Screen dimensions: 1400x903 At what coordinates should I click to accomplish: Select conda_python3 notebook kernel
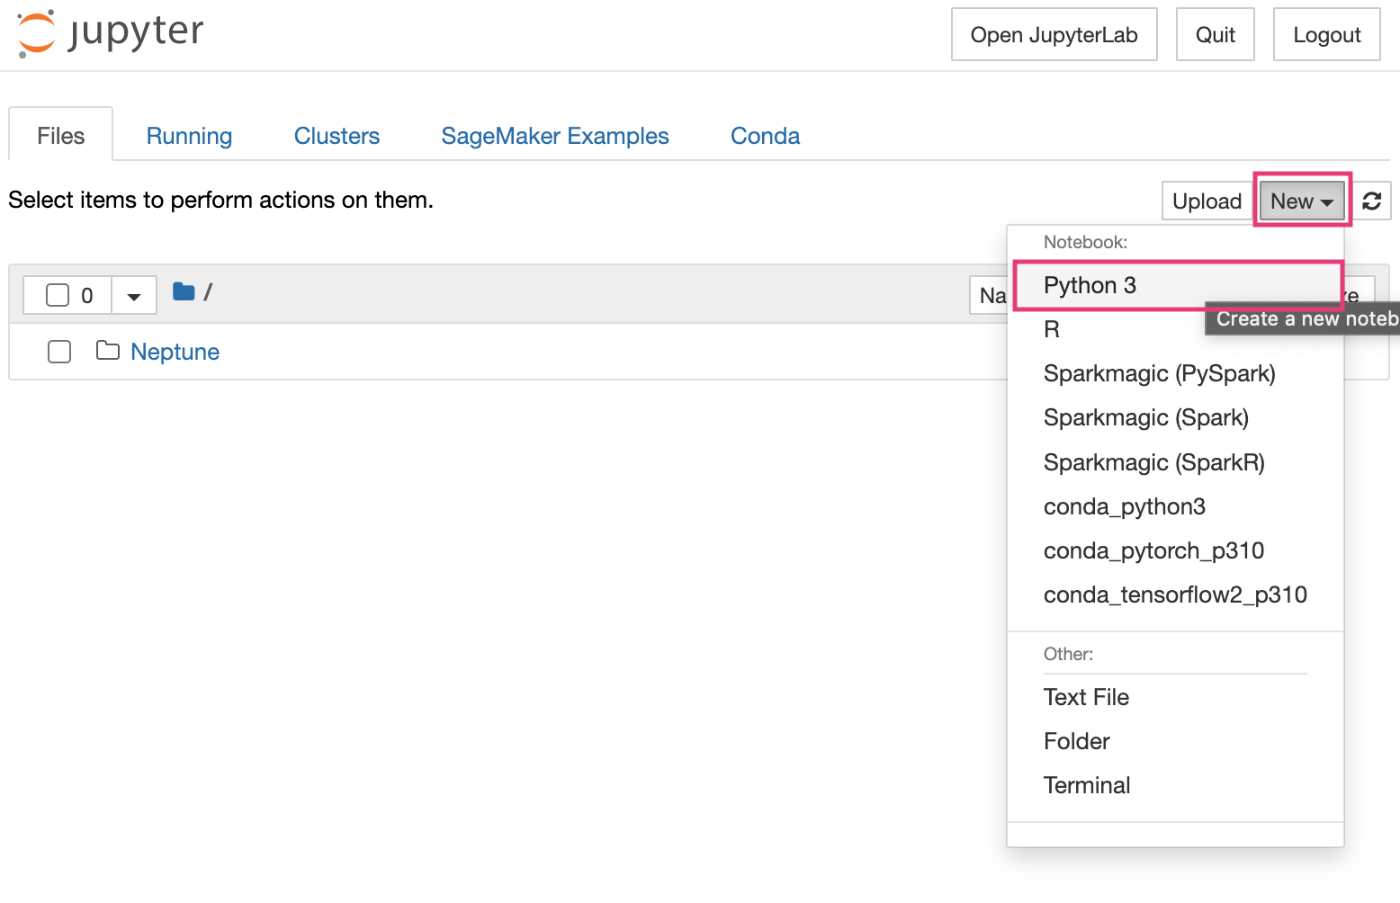(x=1176, y=506)
